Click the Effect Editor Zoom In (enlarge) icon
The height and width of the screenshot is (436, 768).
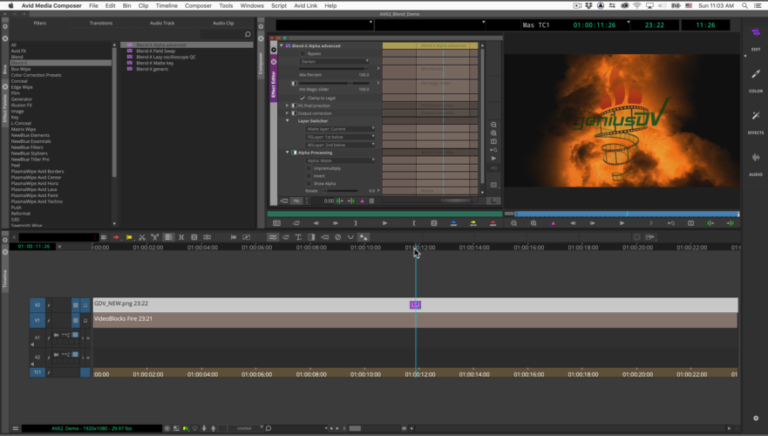point(493,133)
